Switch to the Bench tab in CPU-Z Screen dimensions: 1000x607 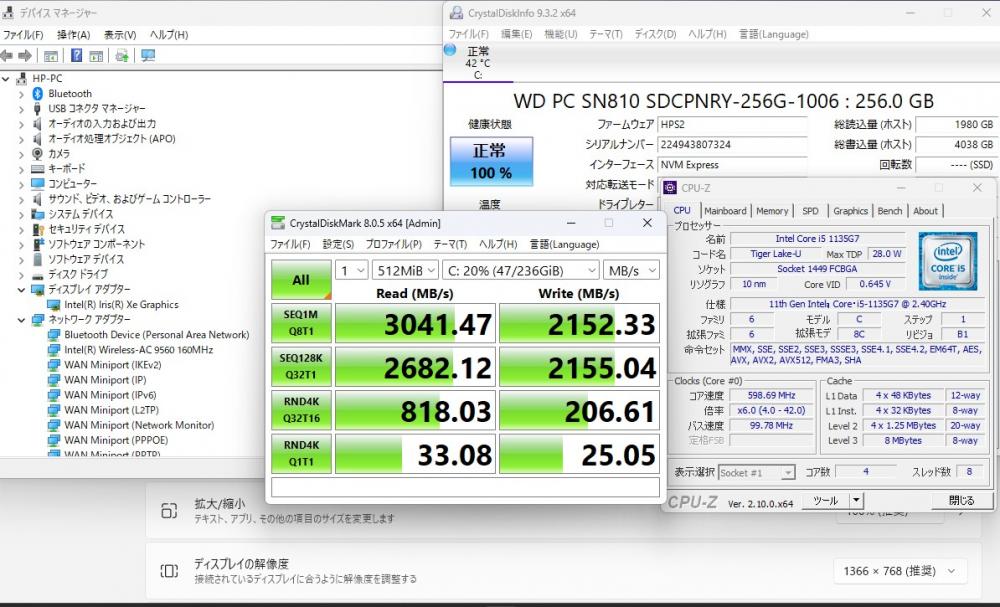pos(890,211)
